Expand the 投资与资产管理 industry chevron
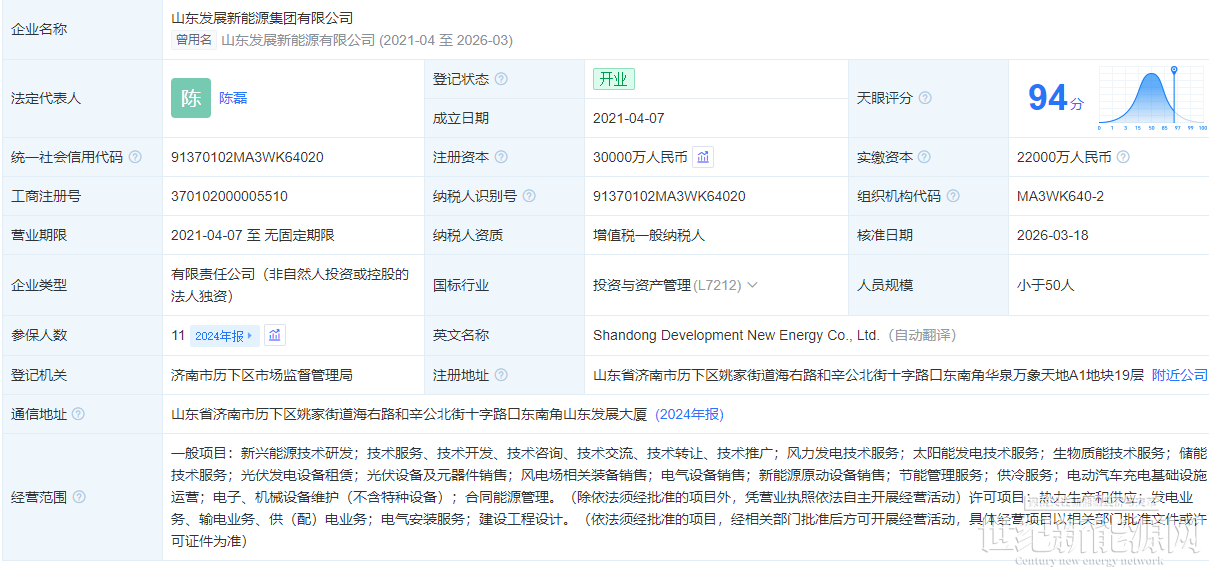Viewport: 1209px width, 571px height. [x=752, y=285]
